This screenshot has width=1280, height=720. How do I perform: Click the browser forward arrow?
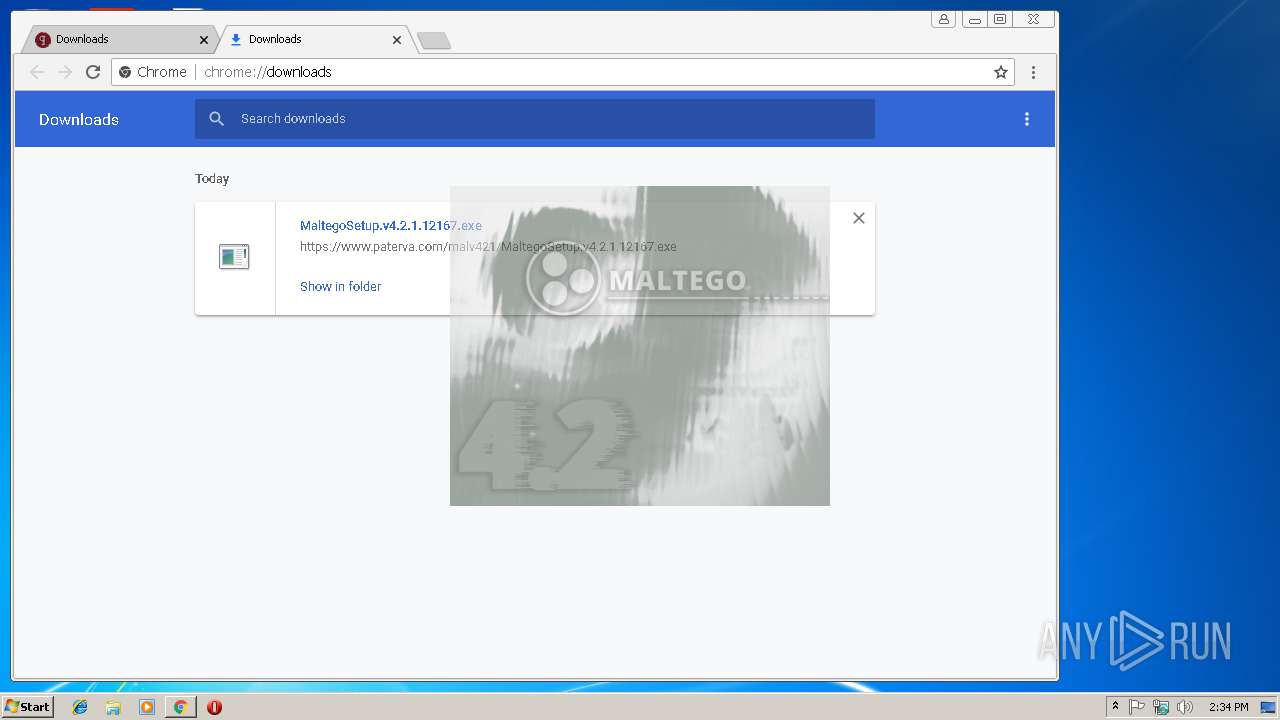65,72
